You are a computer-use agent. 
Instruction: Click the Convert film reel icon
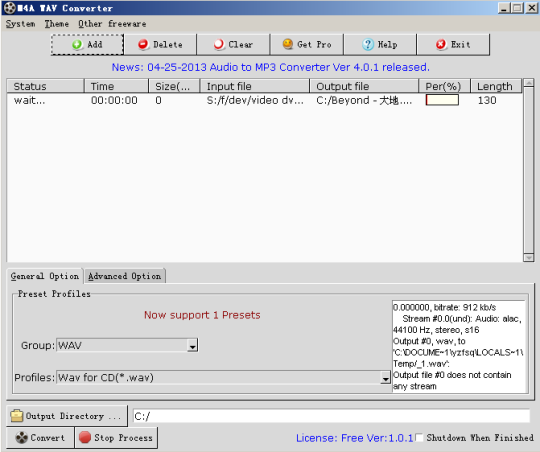21,438
